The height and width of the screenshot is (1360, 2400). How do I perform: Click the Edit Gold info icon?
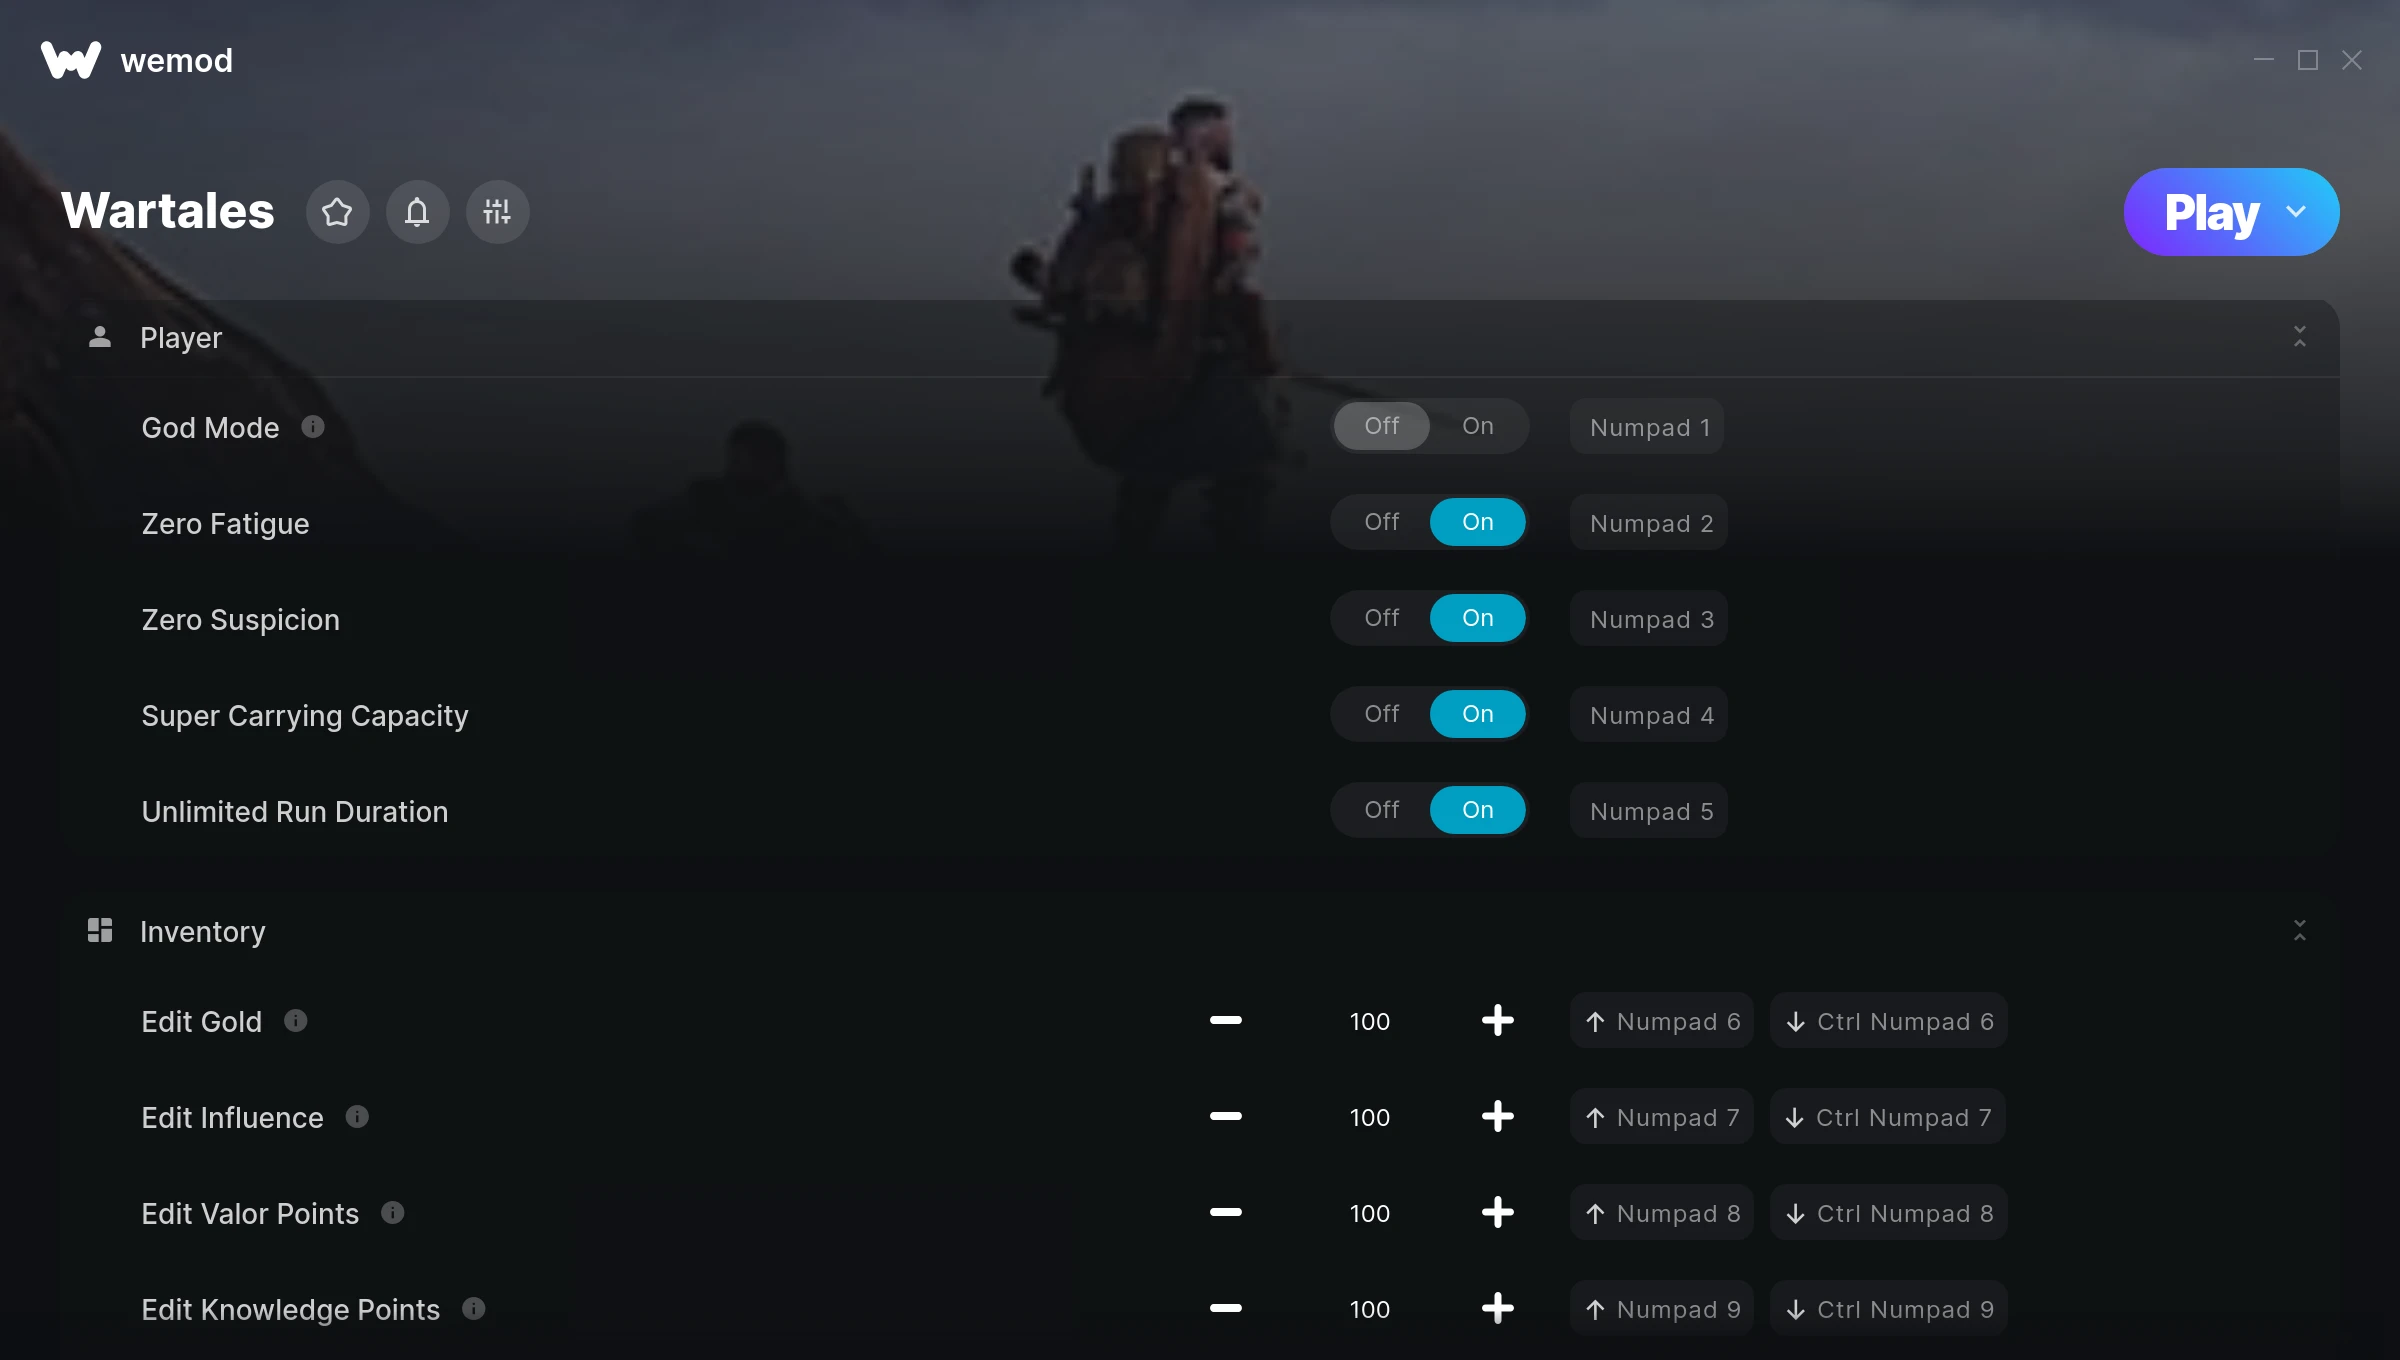[296, 1021]
